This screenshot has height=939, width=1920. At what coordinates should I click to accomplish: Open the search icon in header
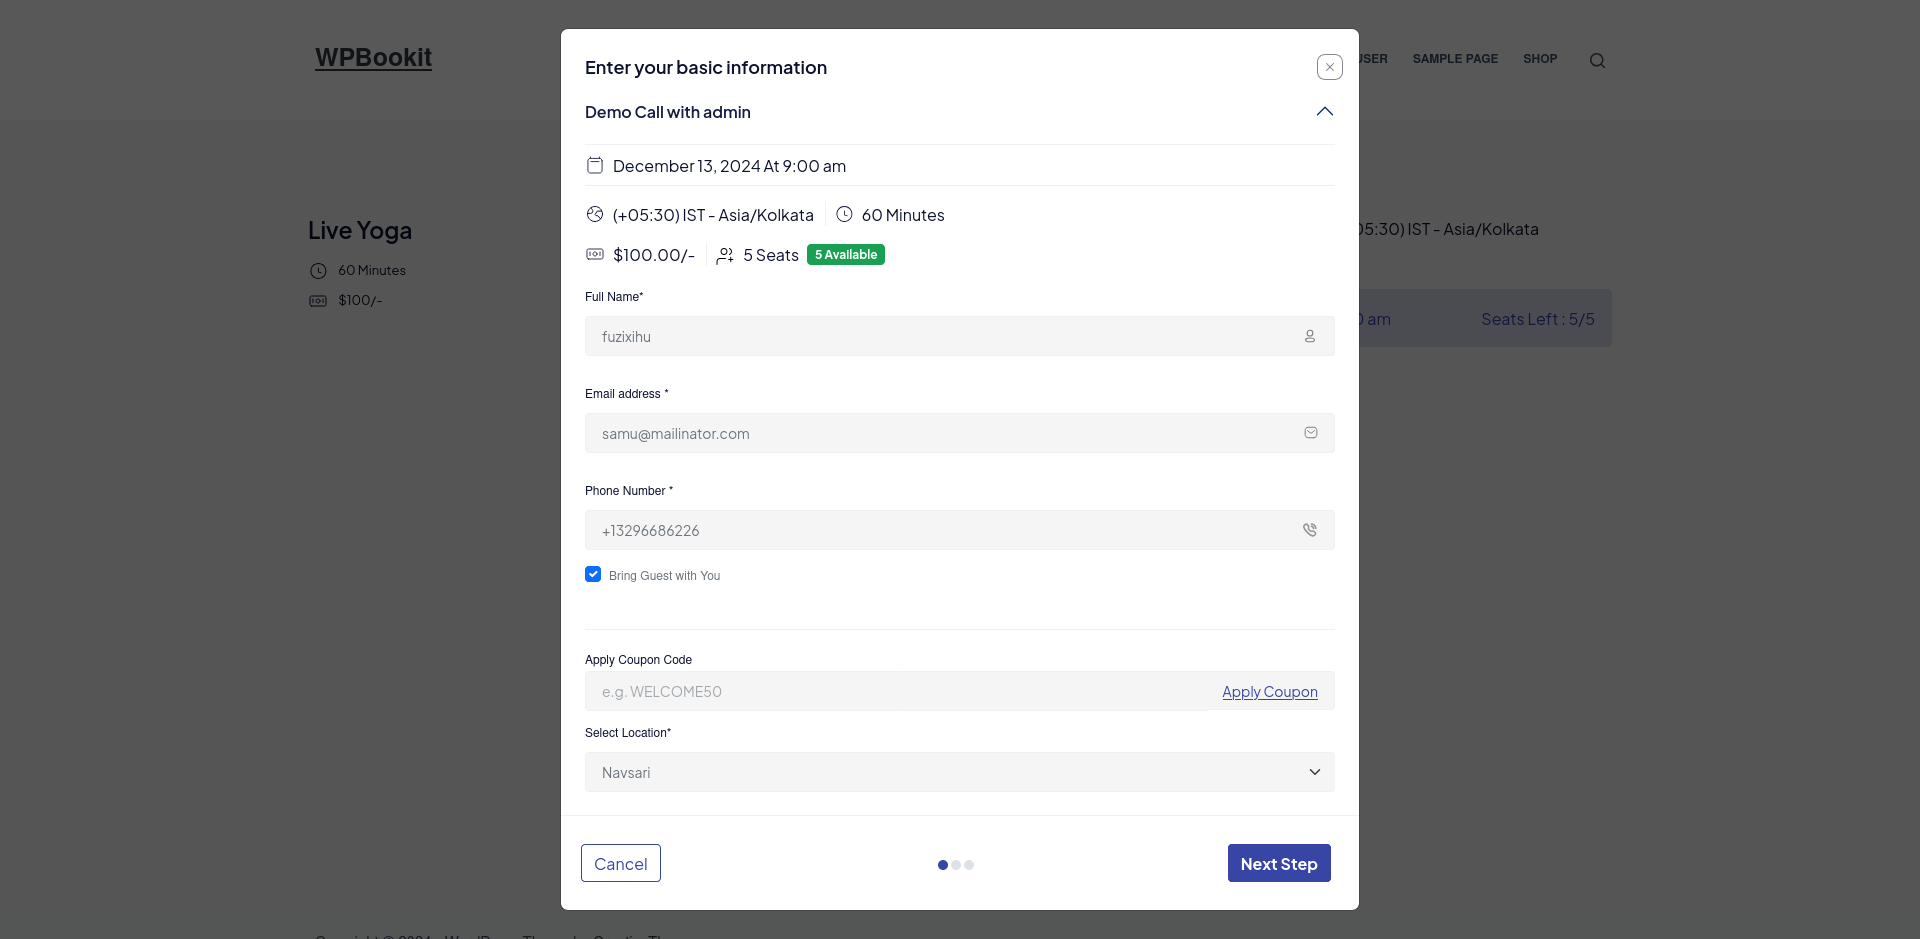[x=1597, y=61]
